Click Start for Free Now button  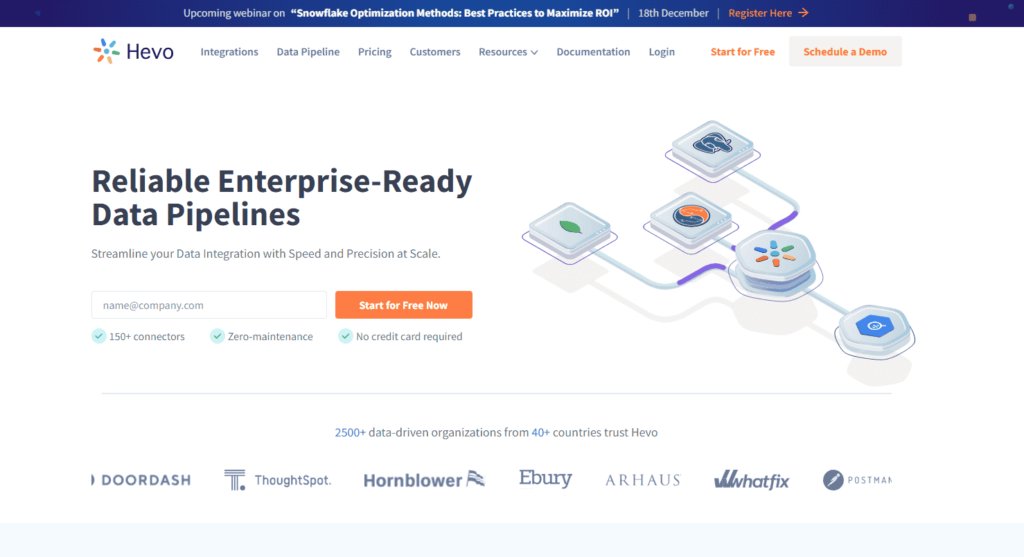point(404,305)
